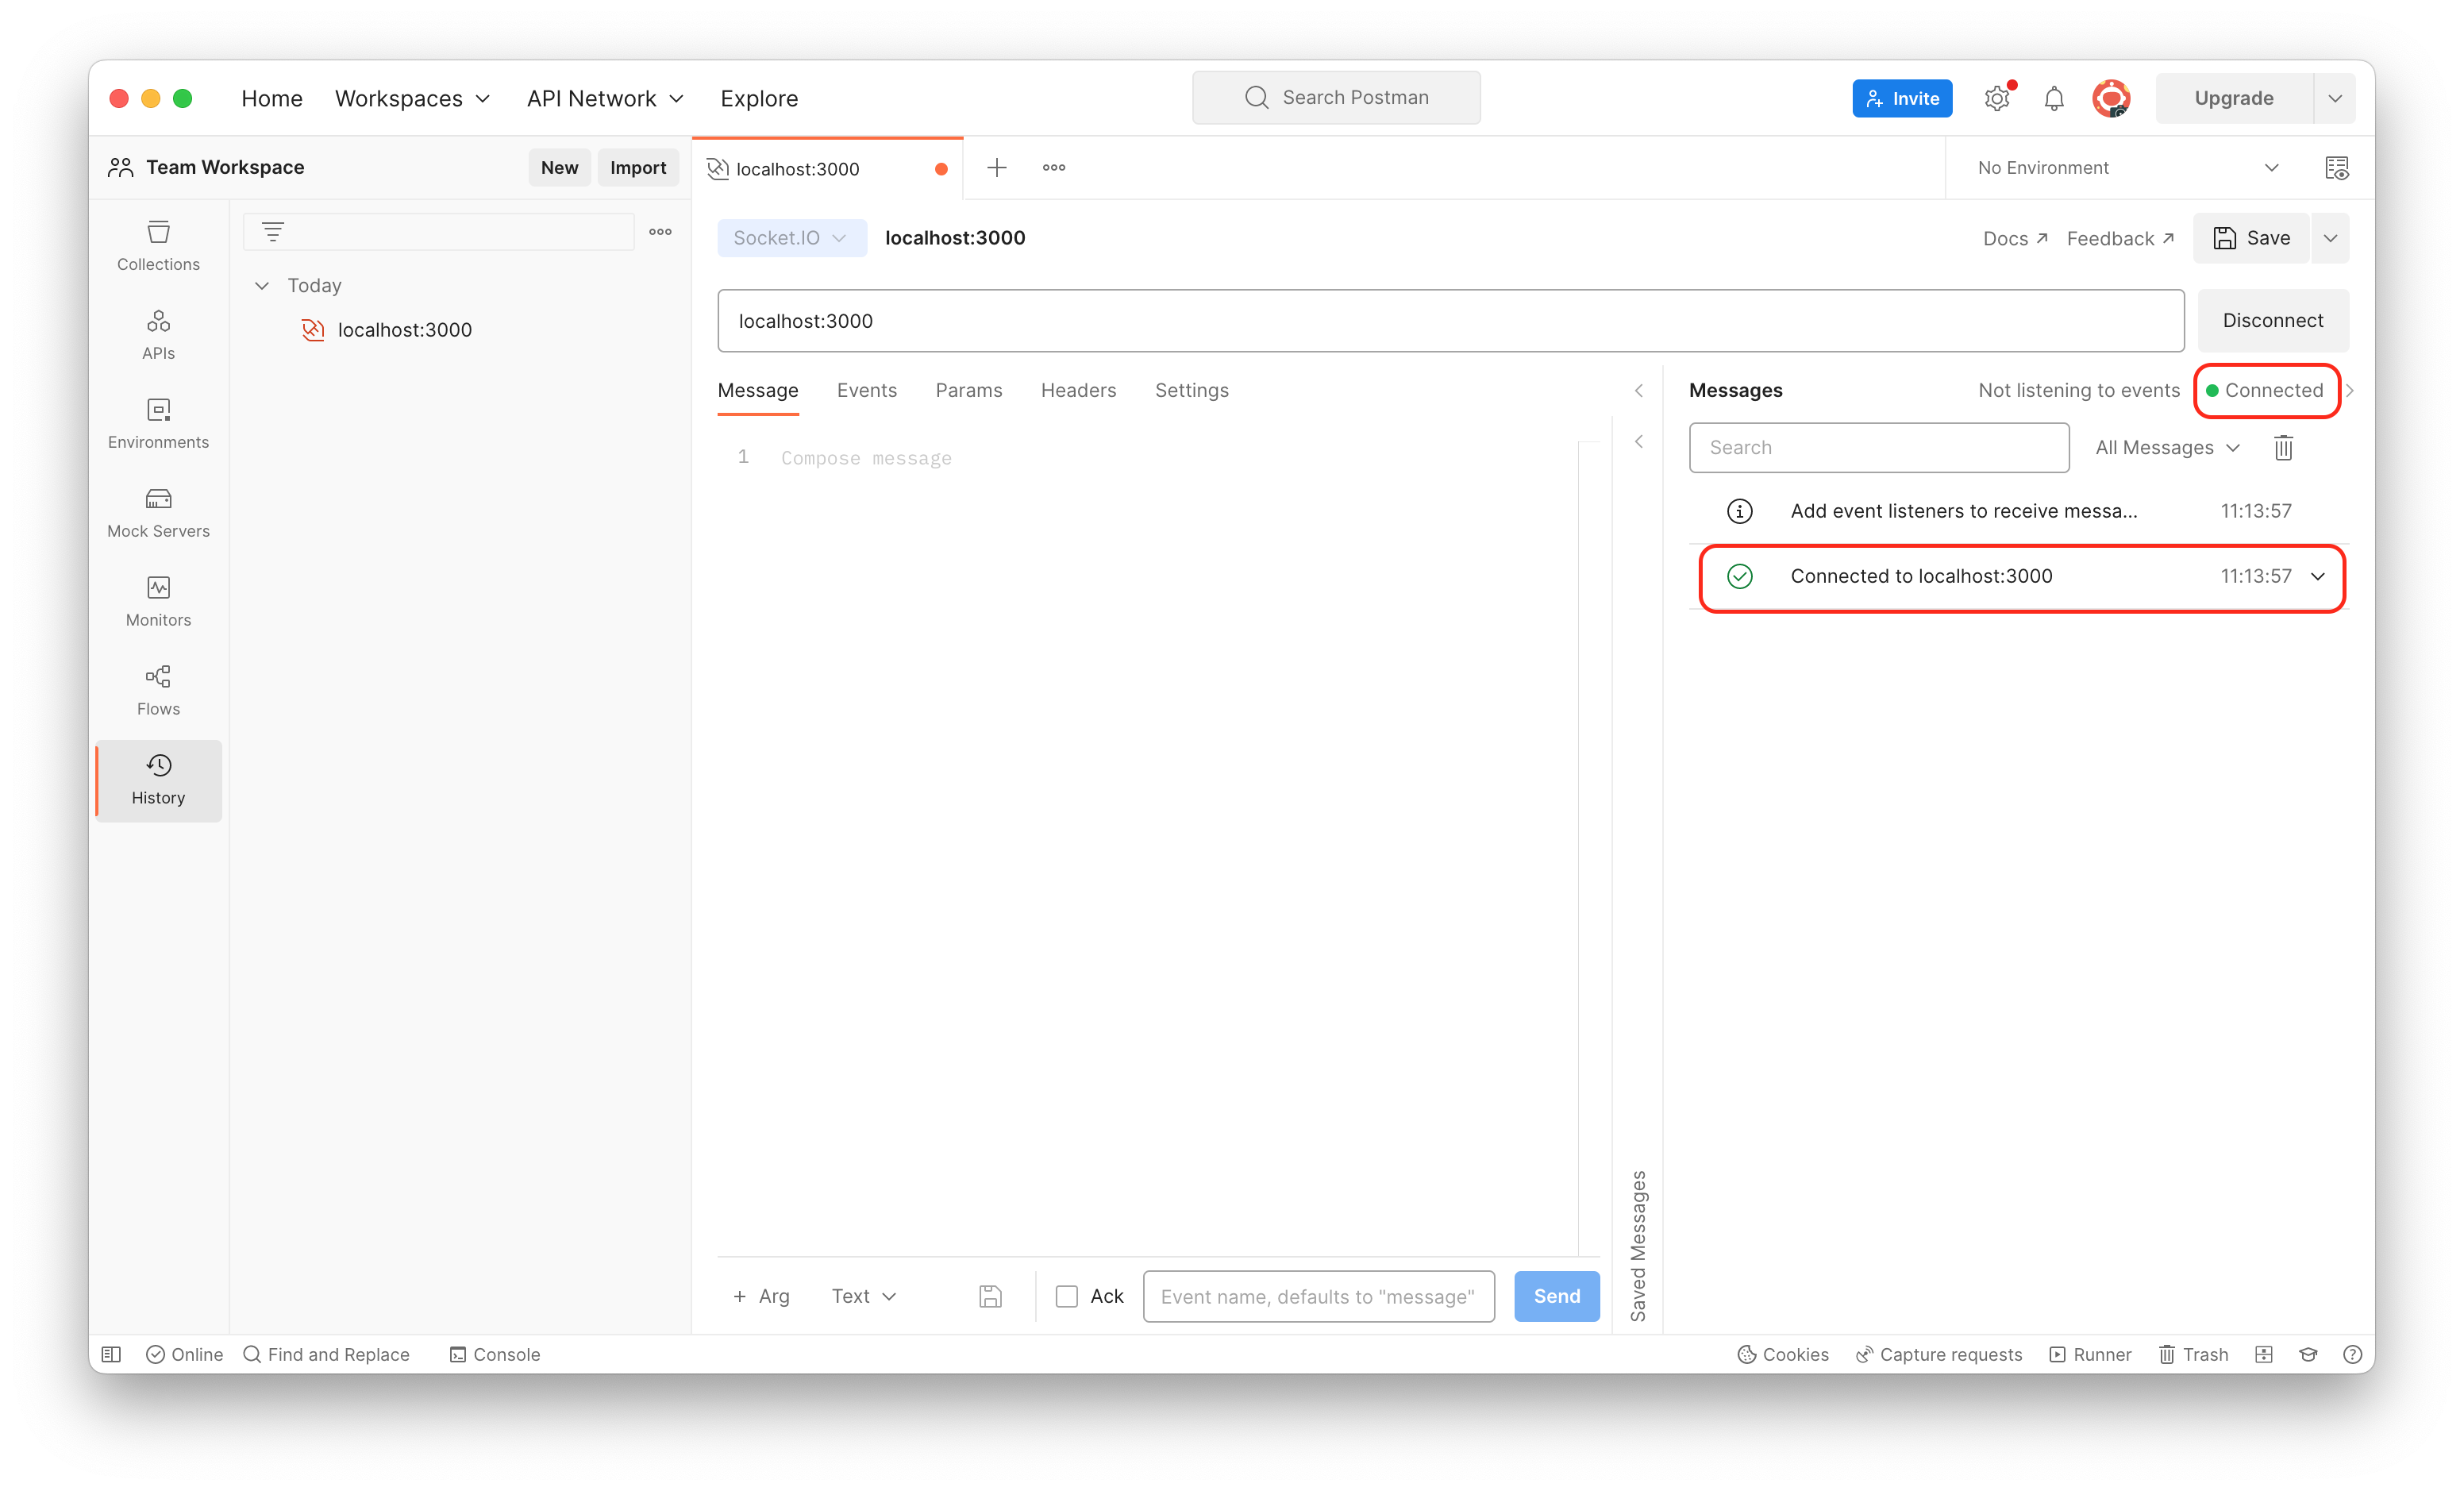Screen dimensions: 2464x1491
Task: Open the user avatar menu
Action: pyautogui.click(x=2110, y=98)
